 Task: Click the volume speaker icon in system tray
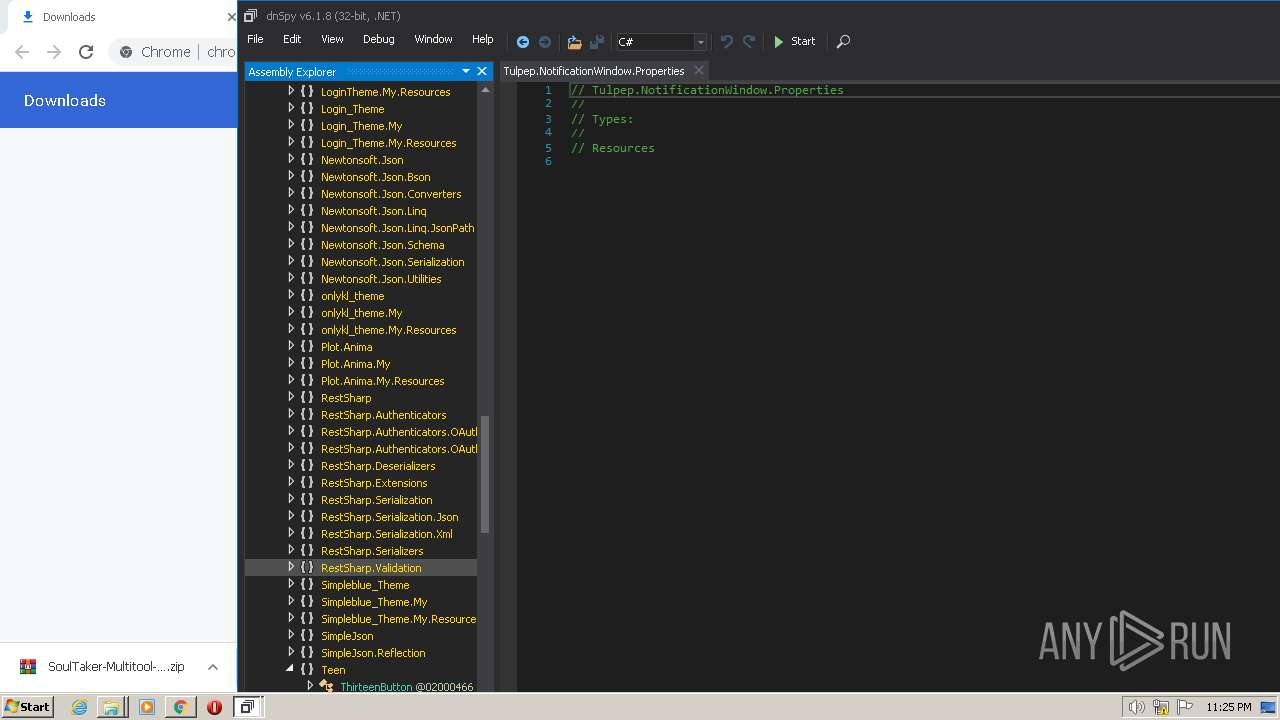point(1137,707)
